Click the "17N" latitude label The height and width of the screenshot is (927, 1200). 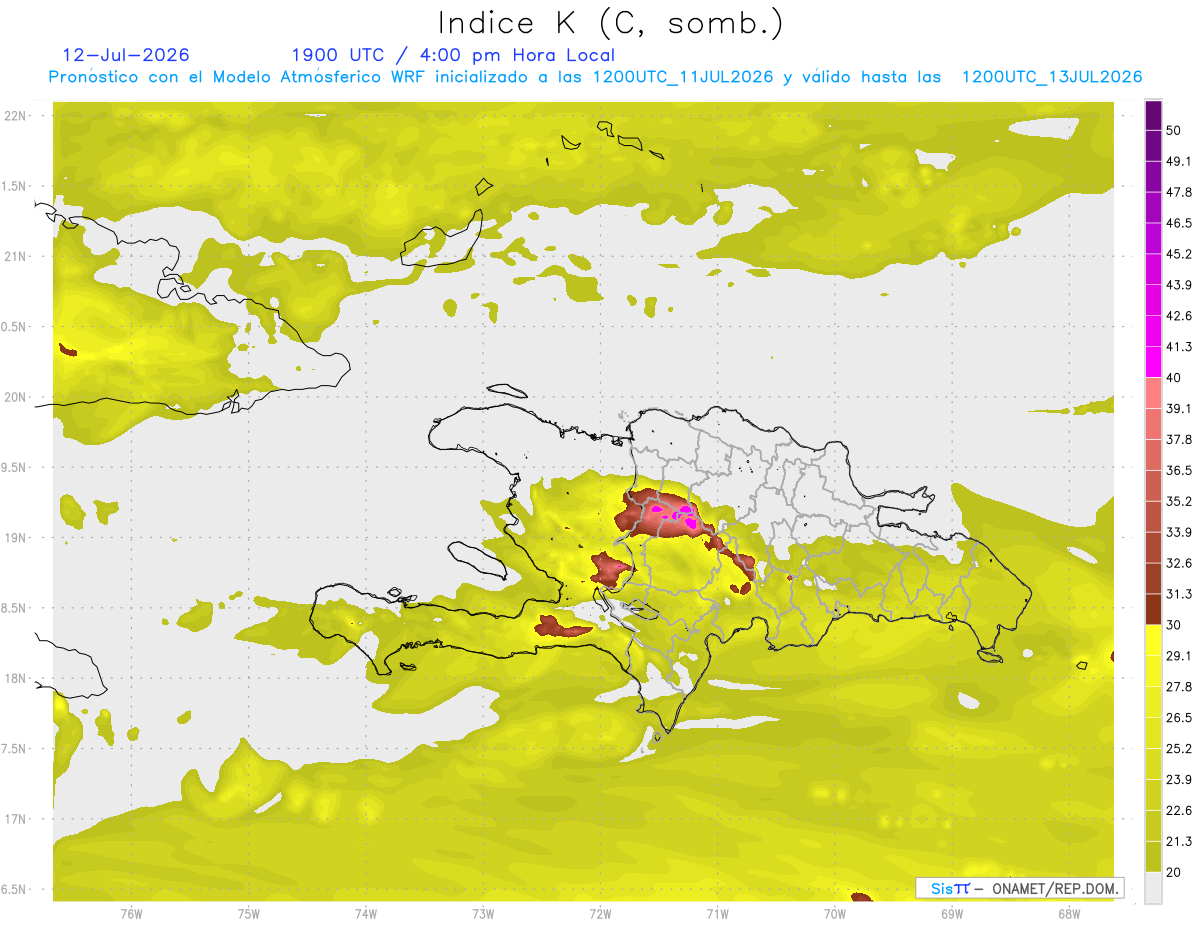pyautogui.click(x=17, y=819)
